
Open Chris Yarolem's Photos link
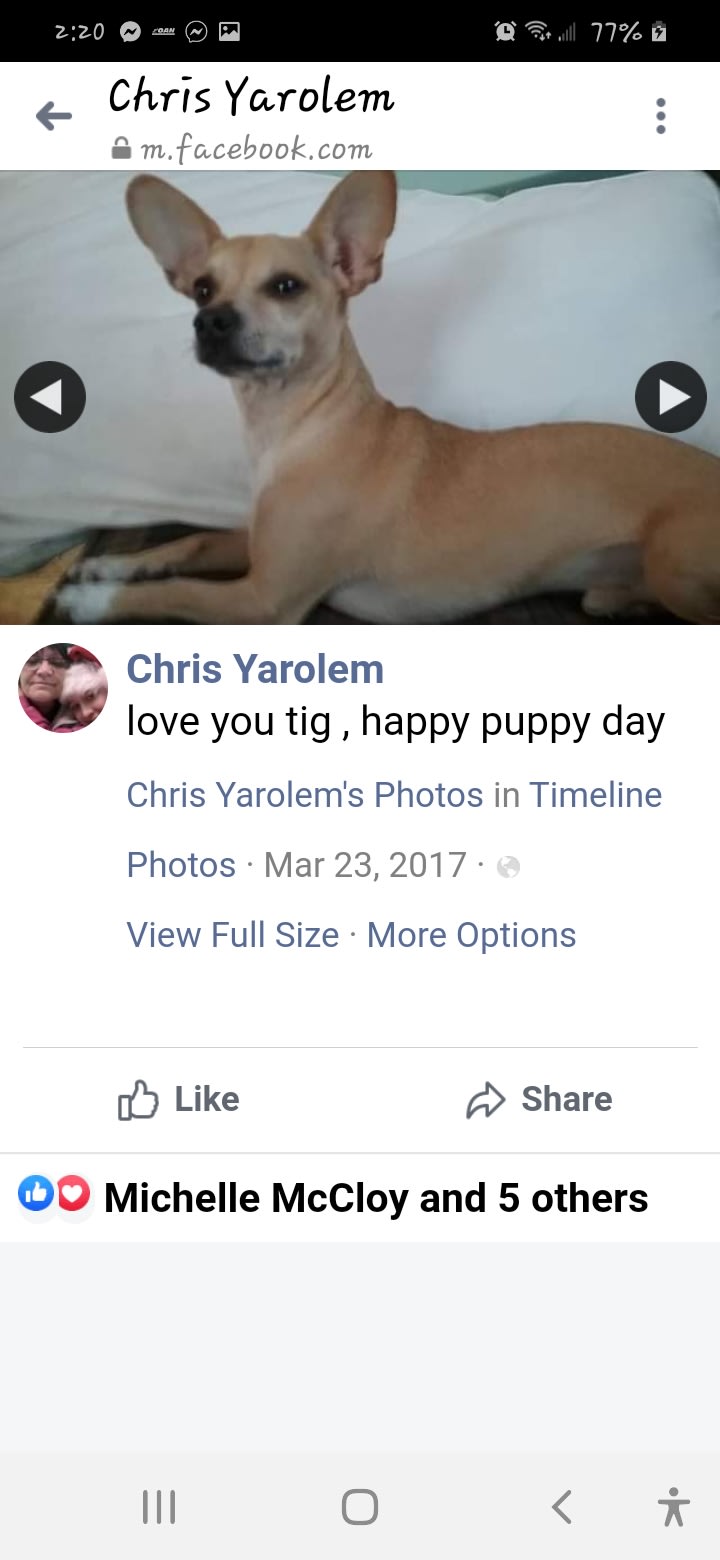305,795
